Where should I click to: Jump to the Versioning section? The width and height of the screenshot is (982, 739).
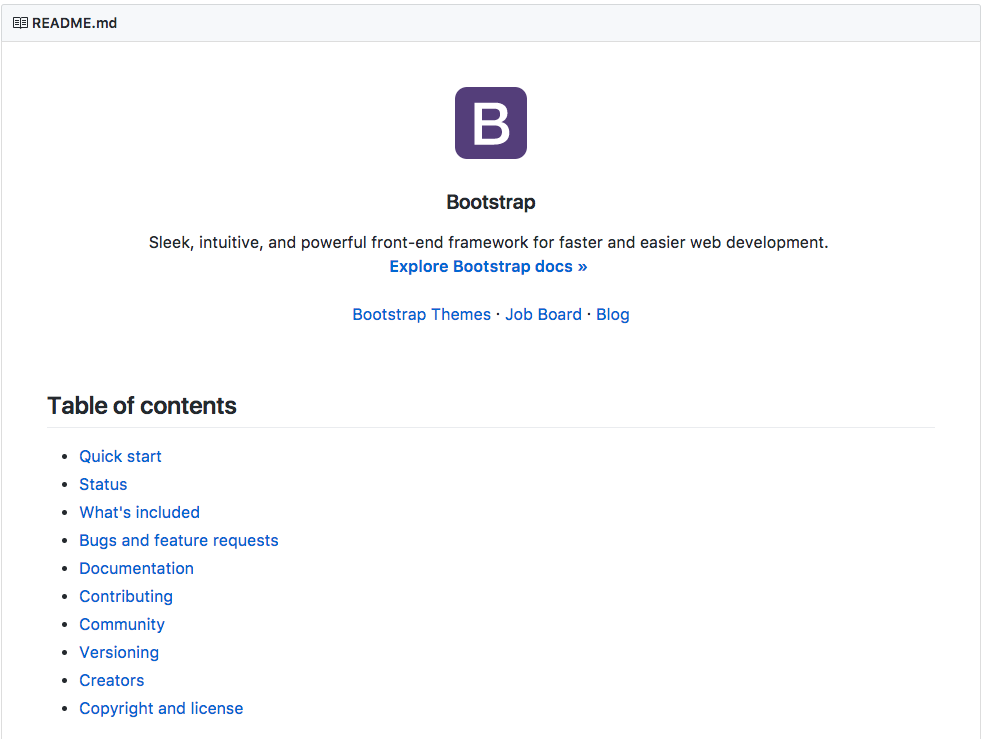119,653
